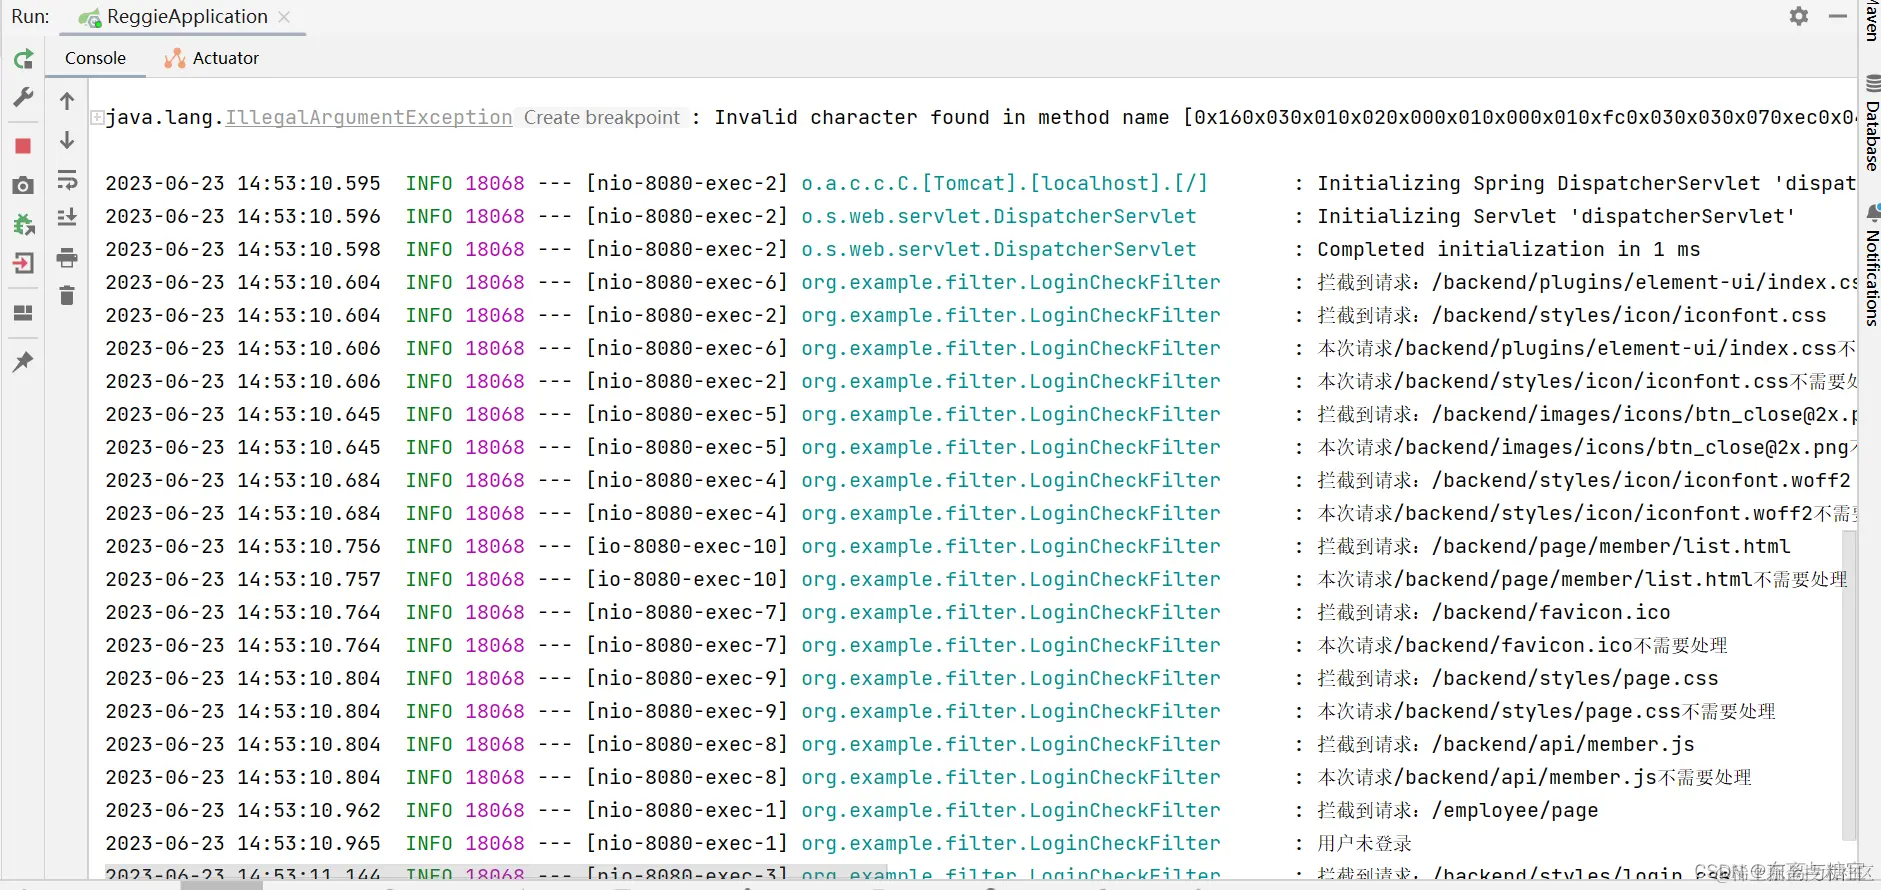Click the exit icon in the left toolbar

click(23, 263)
